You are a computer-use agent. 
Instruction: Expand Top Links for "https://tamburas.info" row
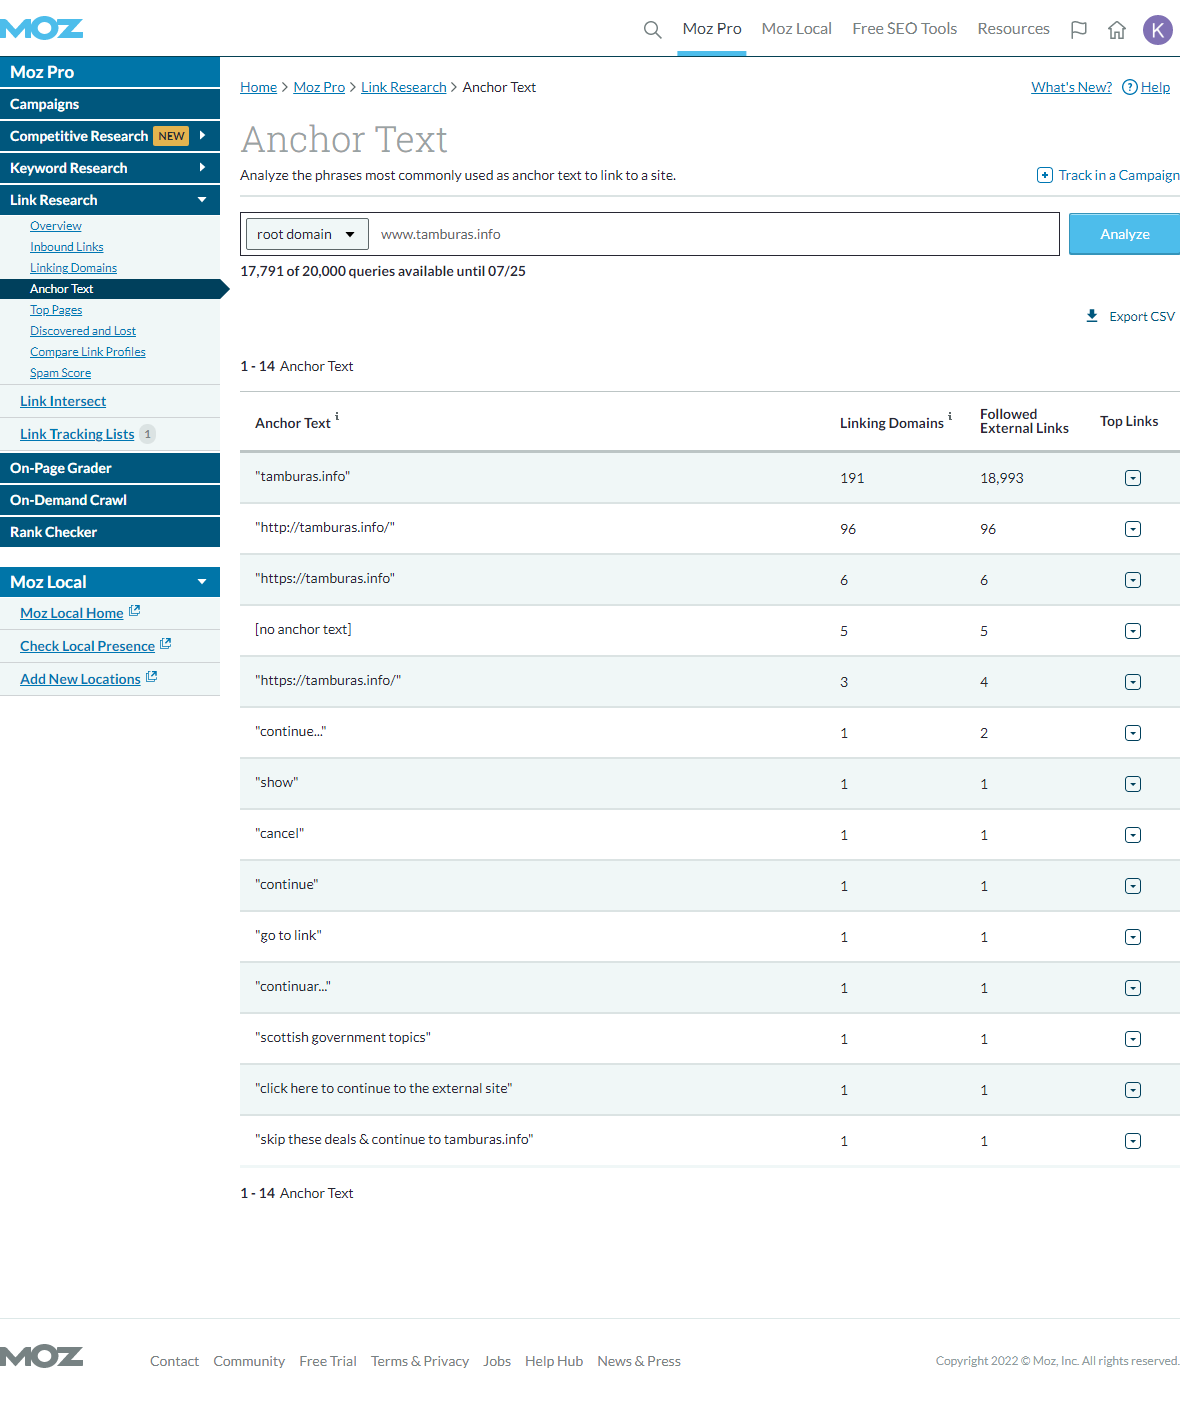[1133, 580]
